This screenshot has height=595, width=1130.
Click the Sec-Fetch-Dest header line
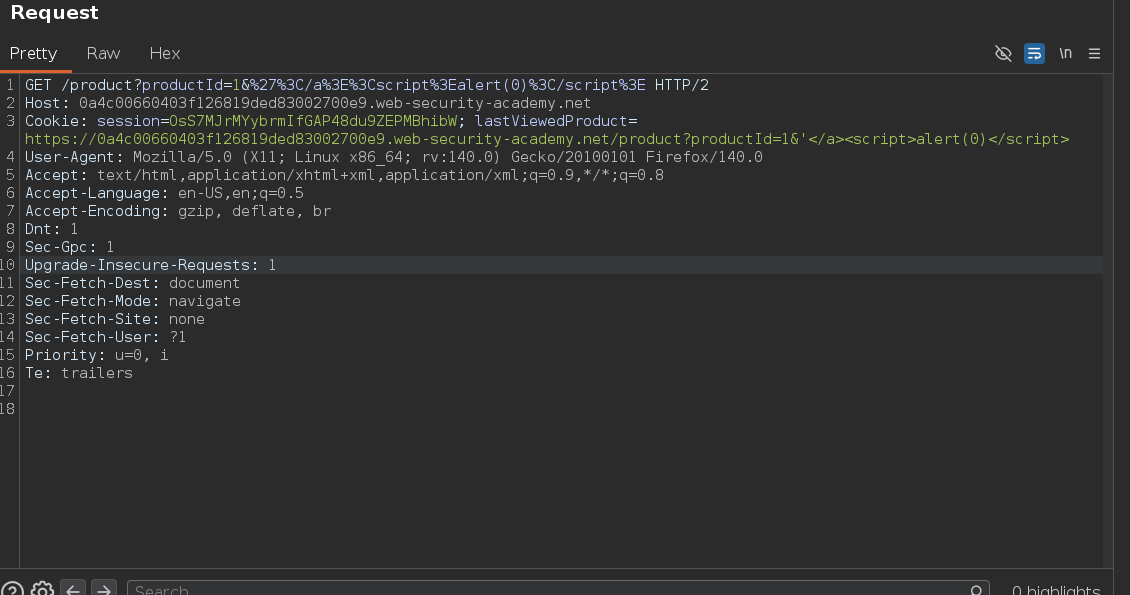[133, 283]
